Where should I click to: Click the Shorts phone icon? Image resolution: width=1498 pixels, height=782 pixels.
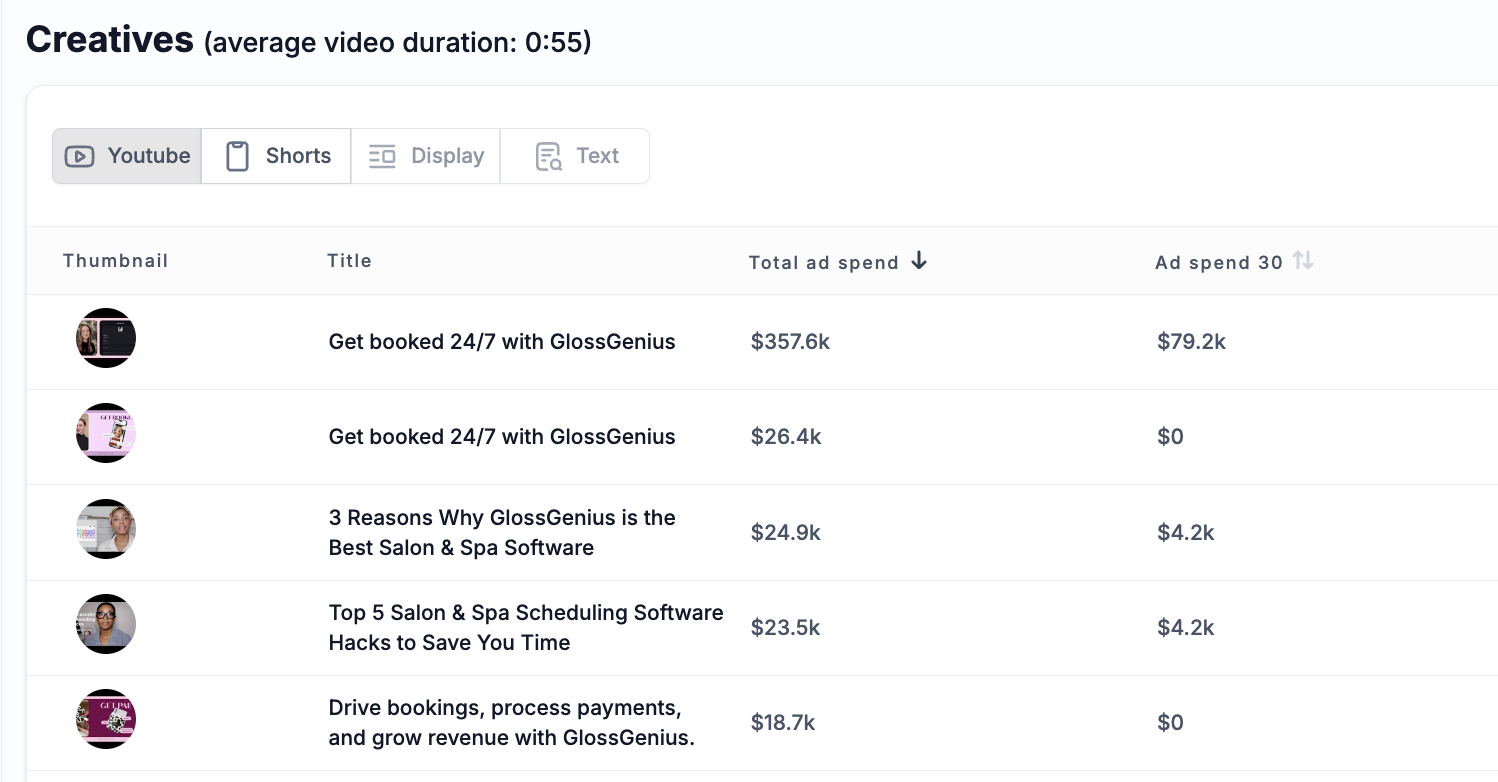coord(237,157)
